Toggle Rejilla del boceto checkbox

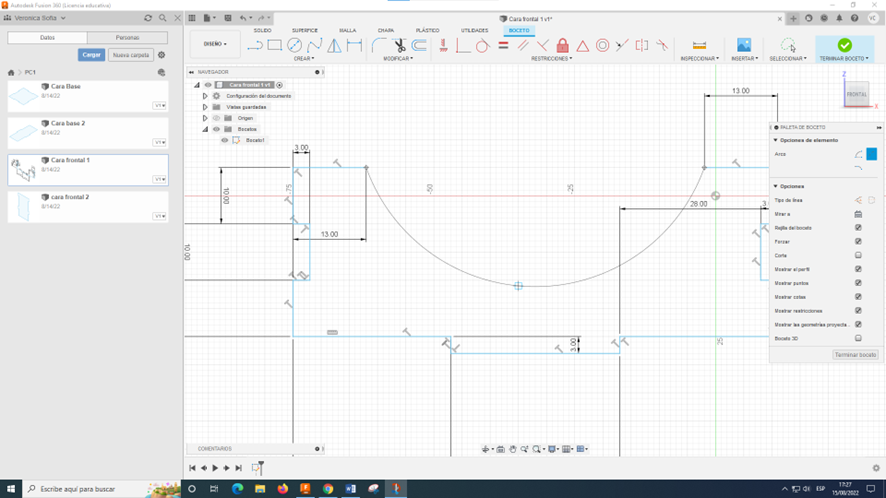pyautogui.click(x=858, y=228)
